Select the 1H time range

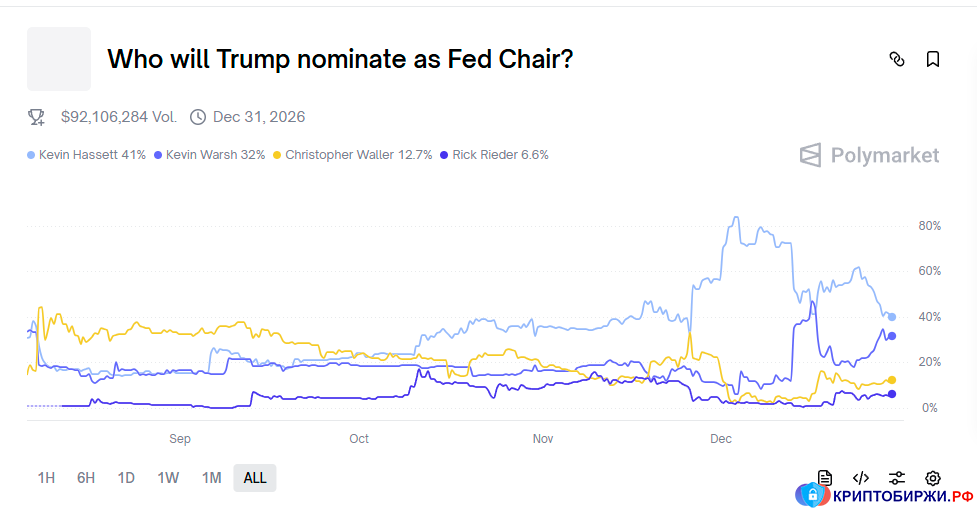click(46, 478)
